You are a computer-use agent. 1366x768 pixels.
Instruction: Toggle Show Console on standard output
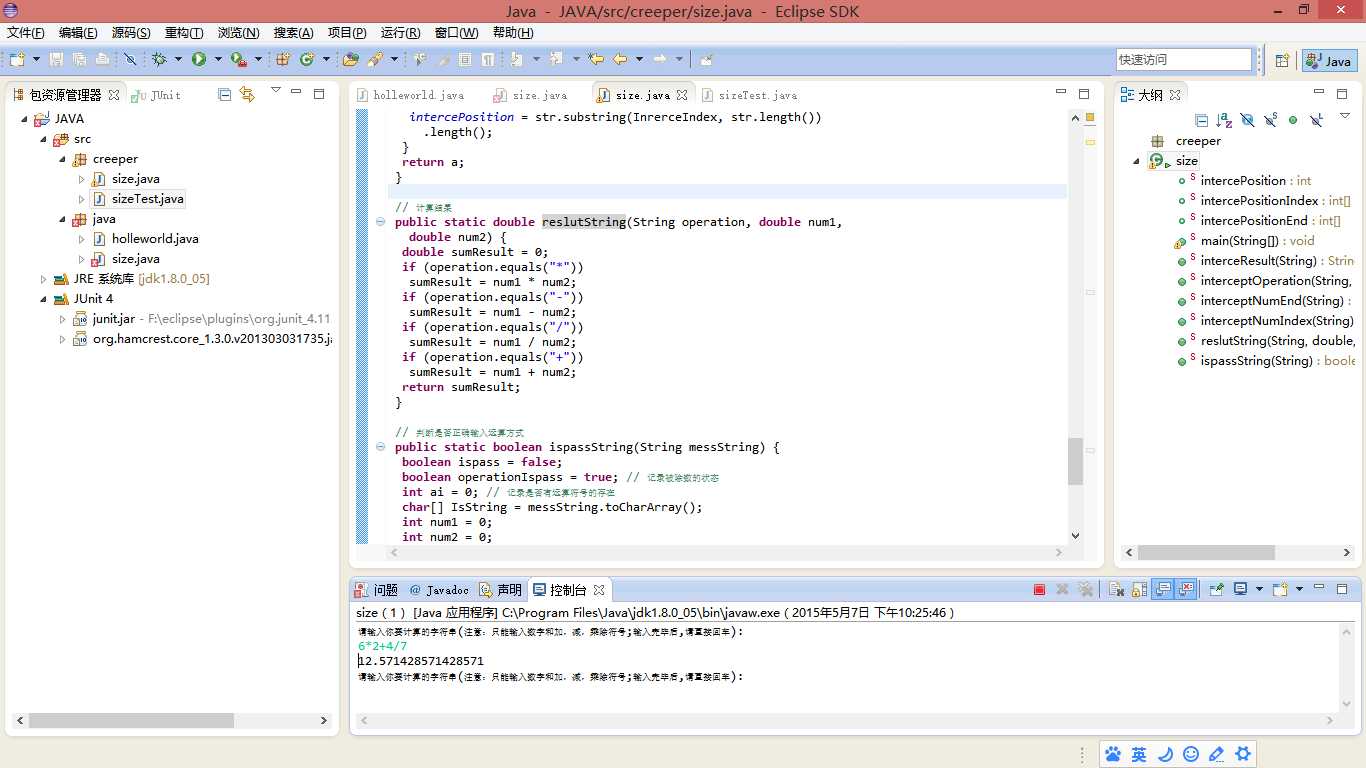click(x=1163, y=590)
